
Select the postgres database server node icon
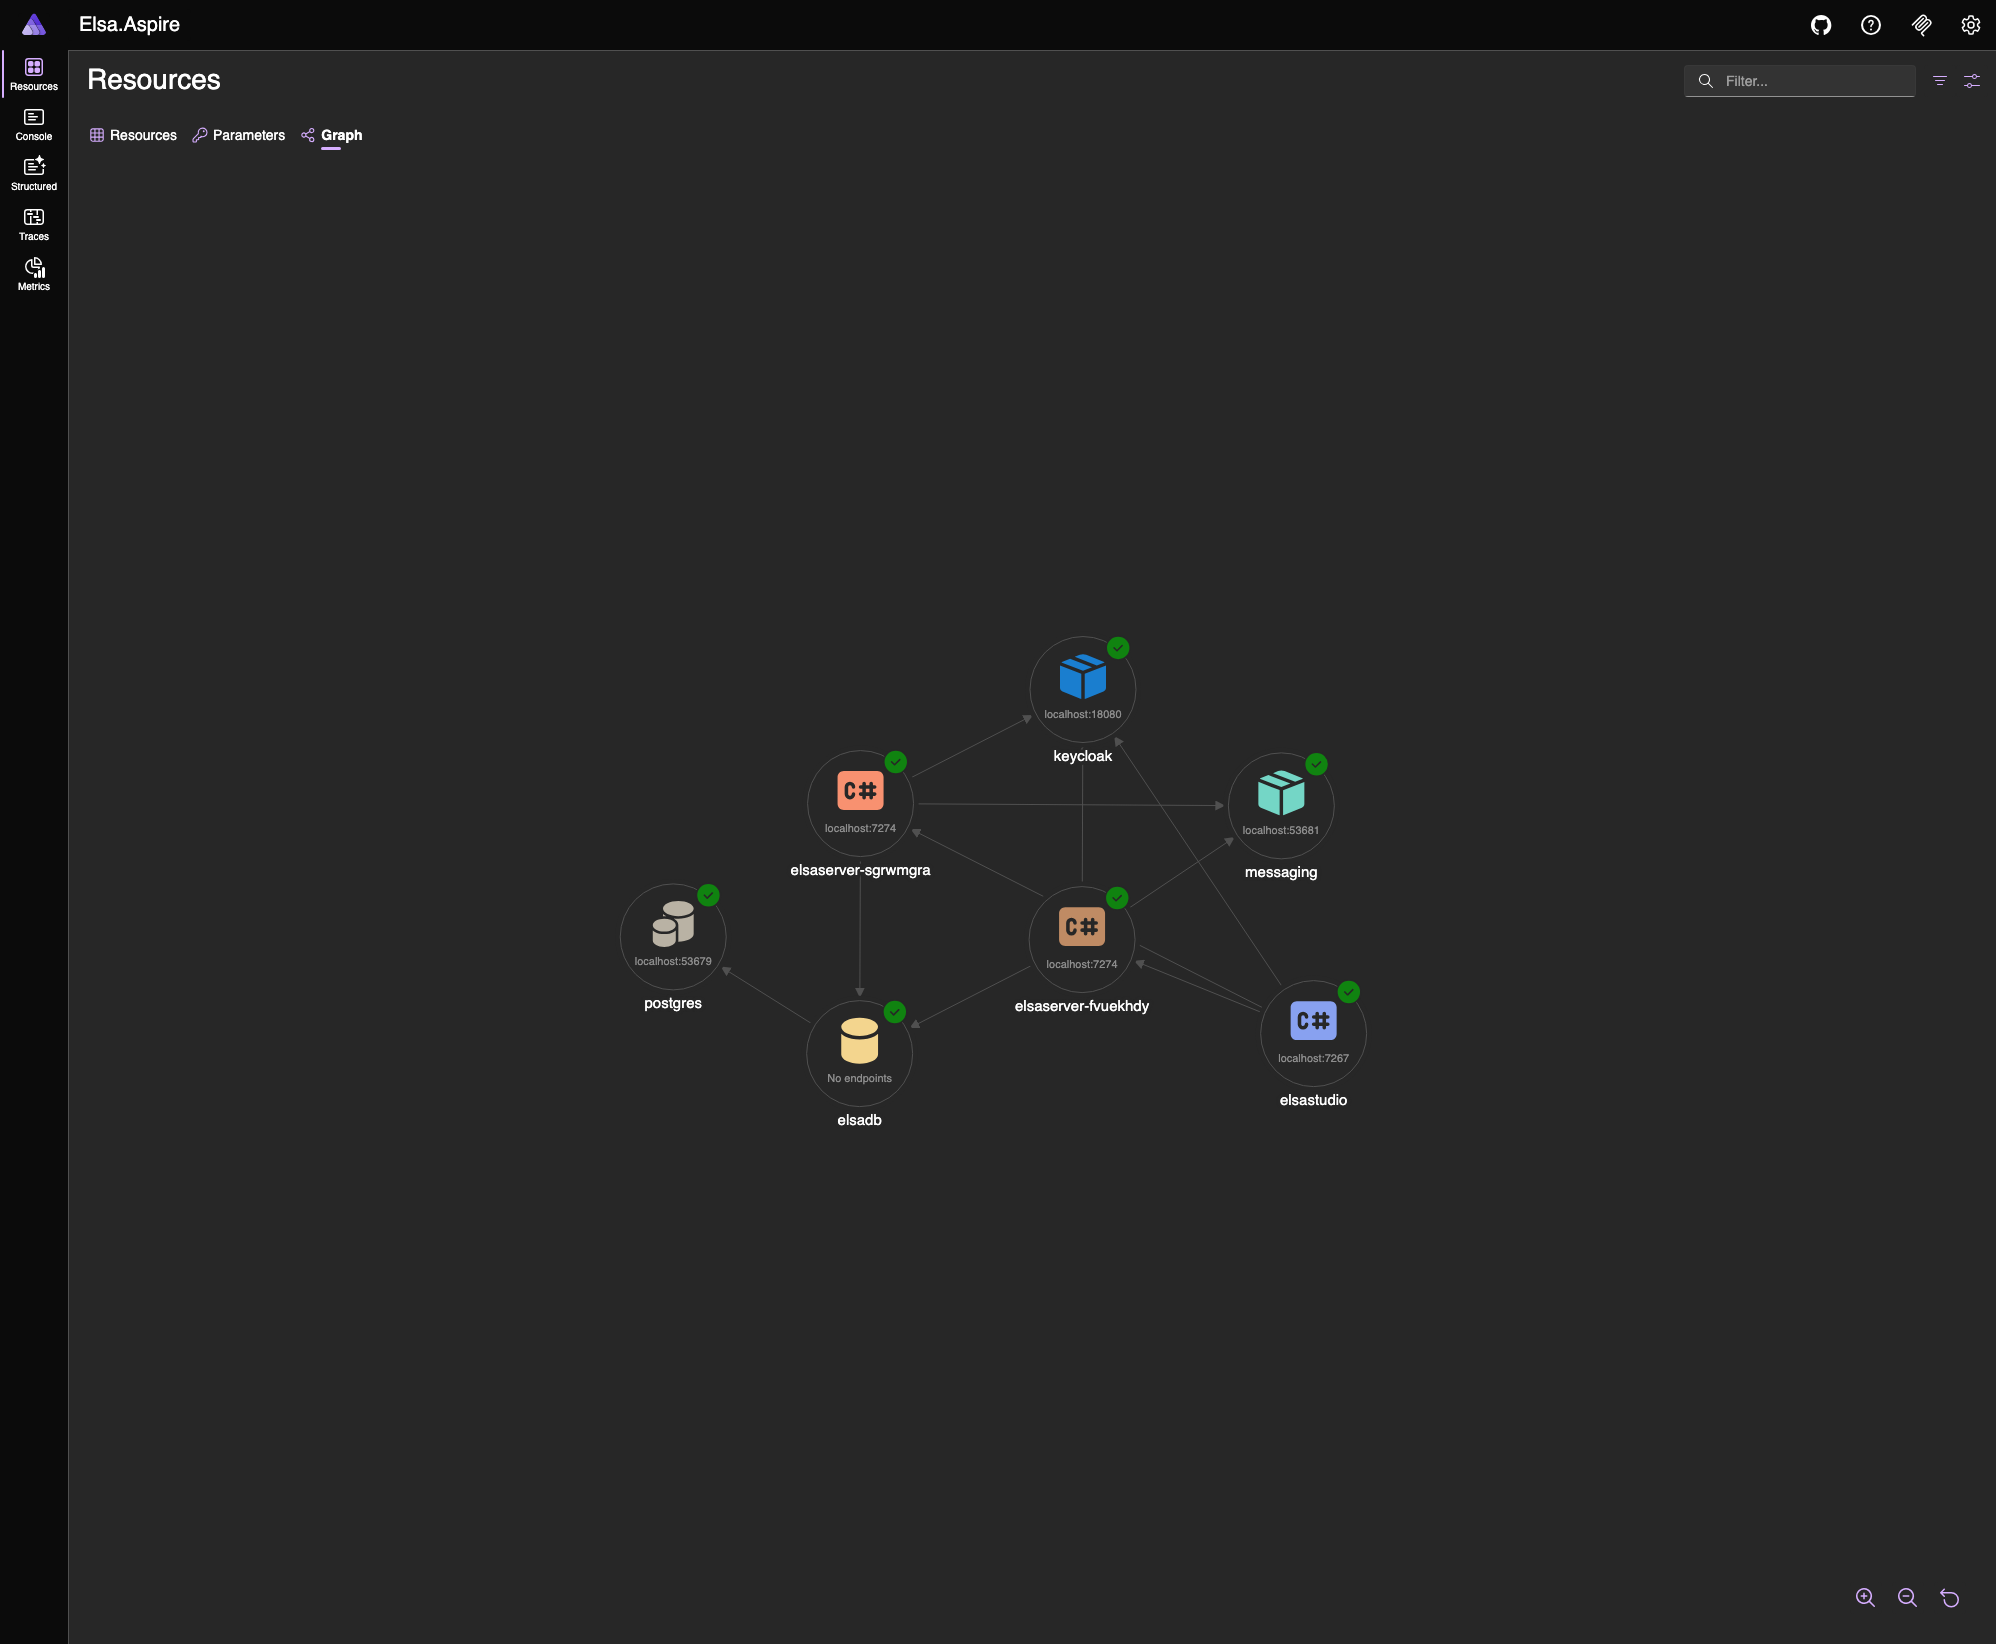coord(673,924)
